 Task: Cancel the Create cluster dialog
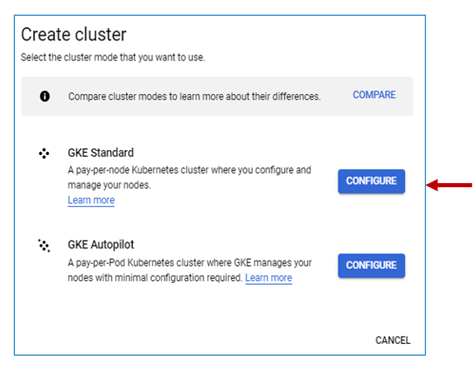393,340
